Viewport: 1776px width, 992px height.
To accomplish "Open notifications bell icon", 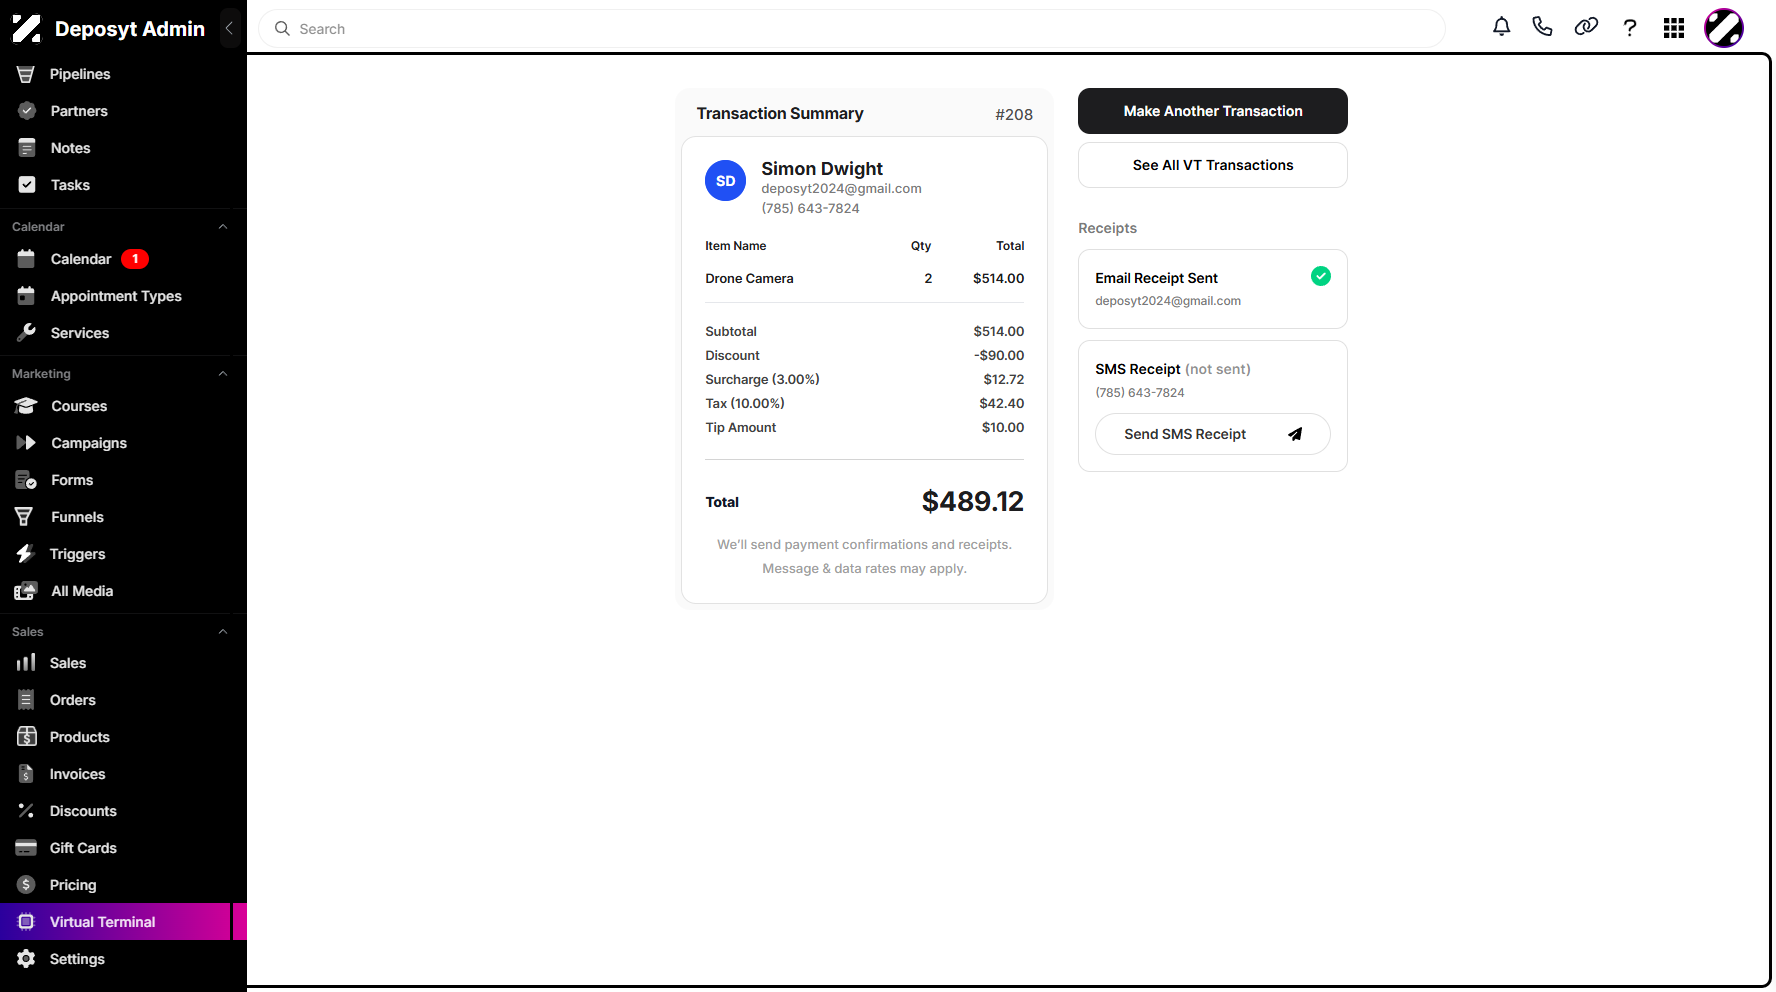I will (x=1501, y=27).
